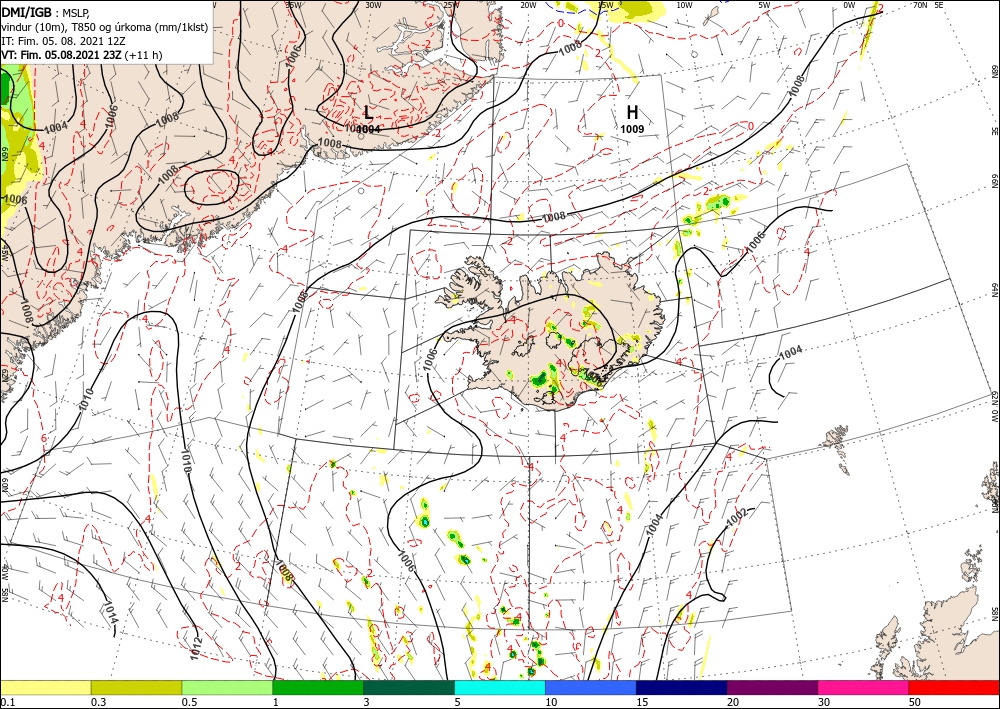
Task: Click the 1009 pressure value under H
Action: click(632, 129)
